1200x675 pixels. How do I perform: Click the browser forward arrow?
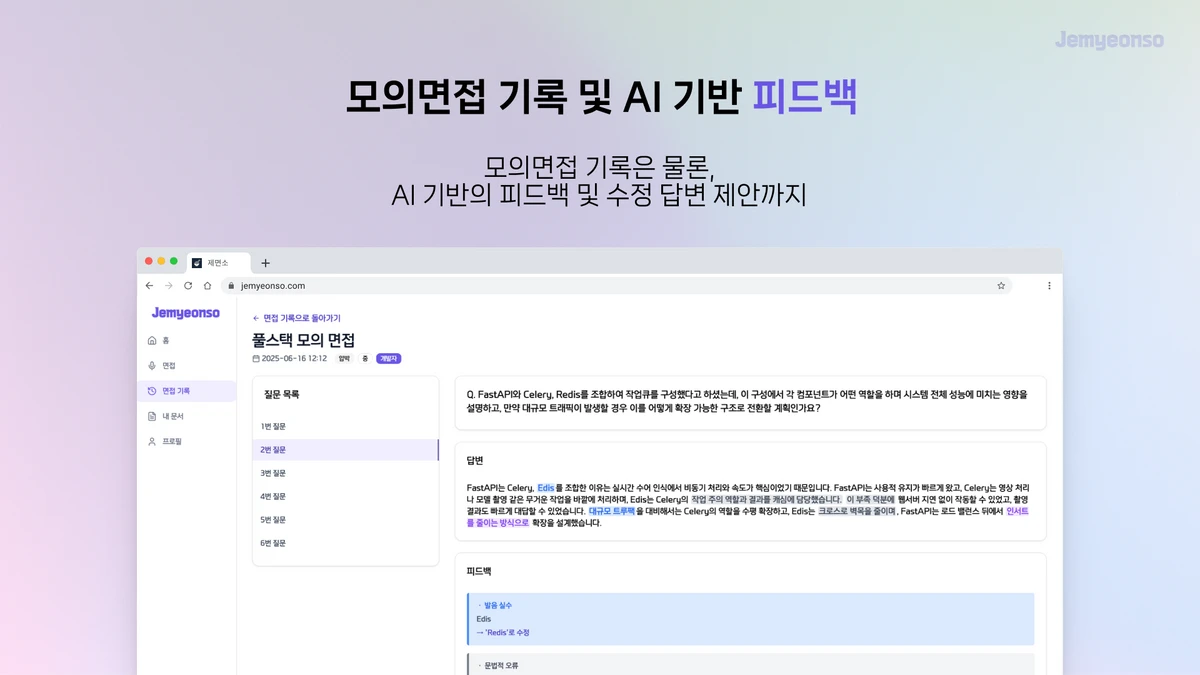tap(168, 285)
